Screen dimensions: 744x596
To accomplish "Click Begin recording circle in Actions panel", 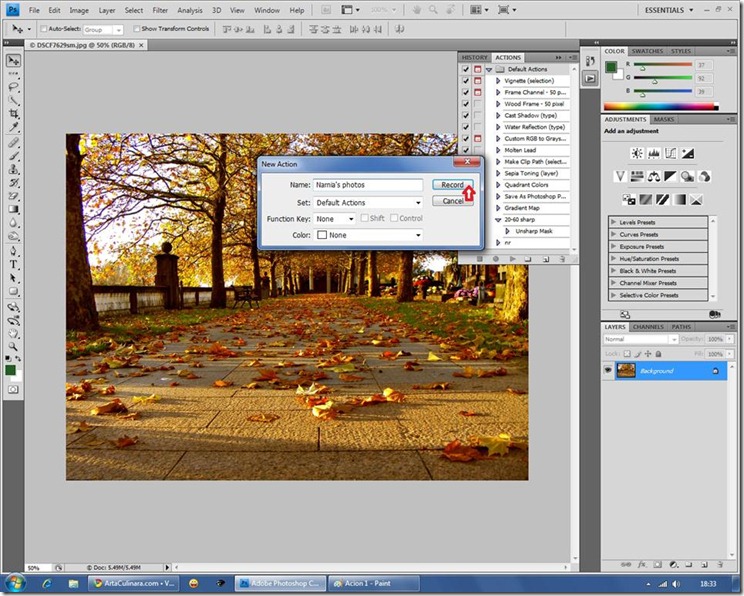I will coord(496,259).
